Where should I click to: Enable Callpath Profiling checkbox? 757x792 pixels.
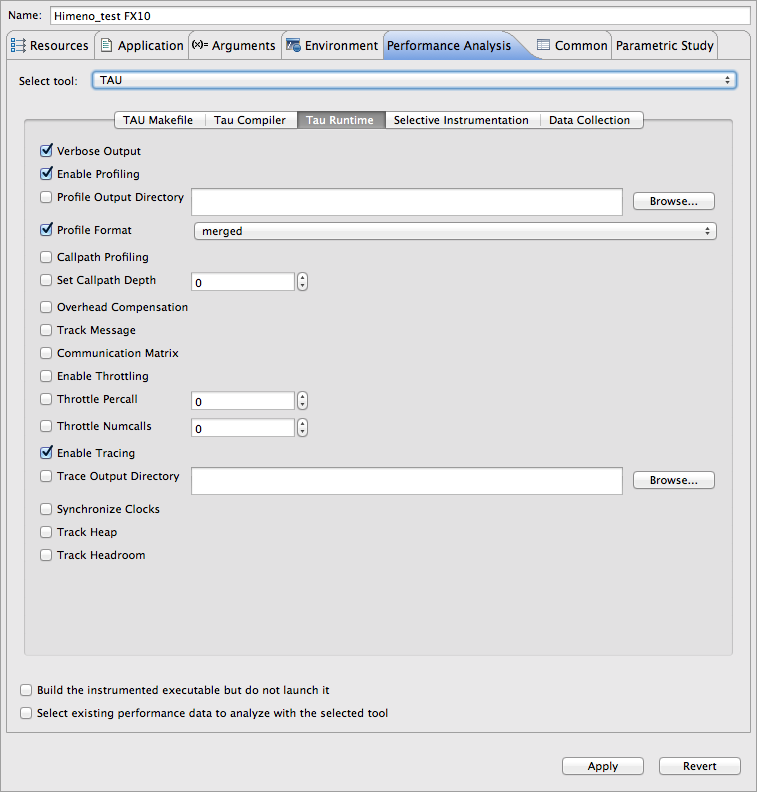(46, 257)
